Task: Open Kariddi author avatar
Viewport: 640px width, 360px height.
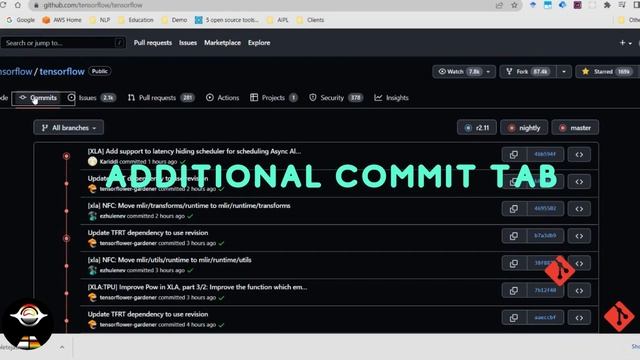Action: point(93,162)
